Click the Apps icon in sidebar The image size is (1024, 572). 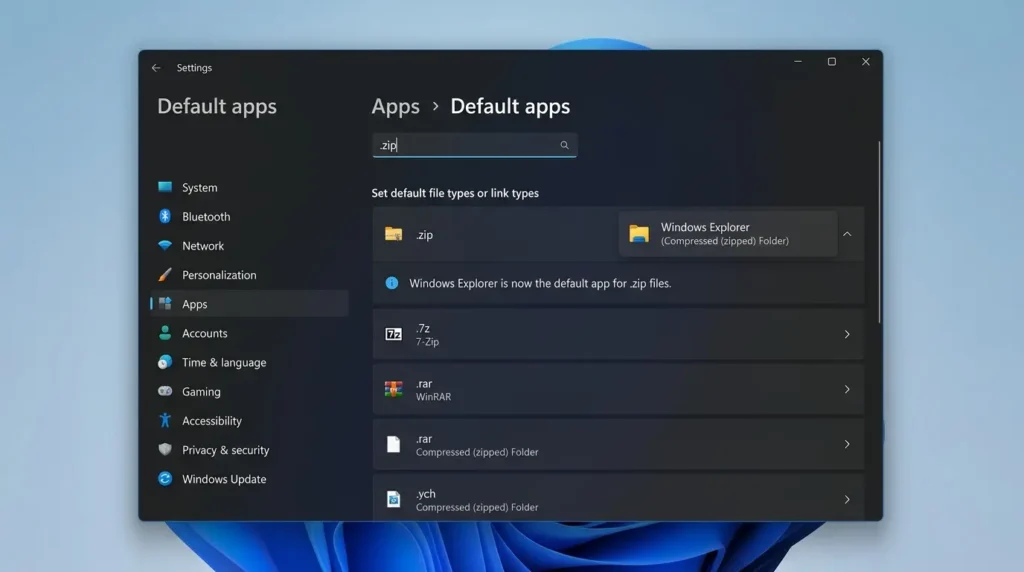(165, 304)
